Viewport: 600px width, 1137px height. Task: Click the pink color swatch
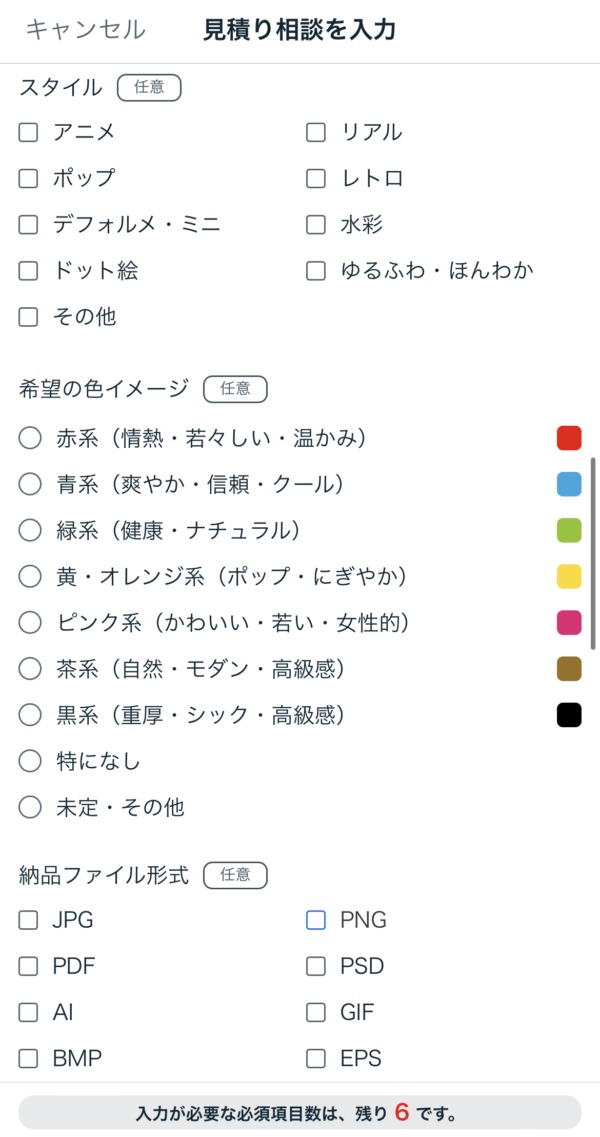(569, 622)
